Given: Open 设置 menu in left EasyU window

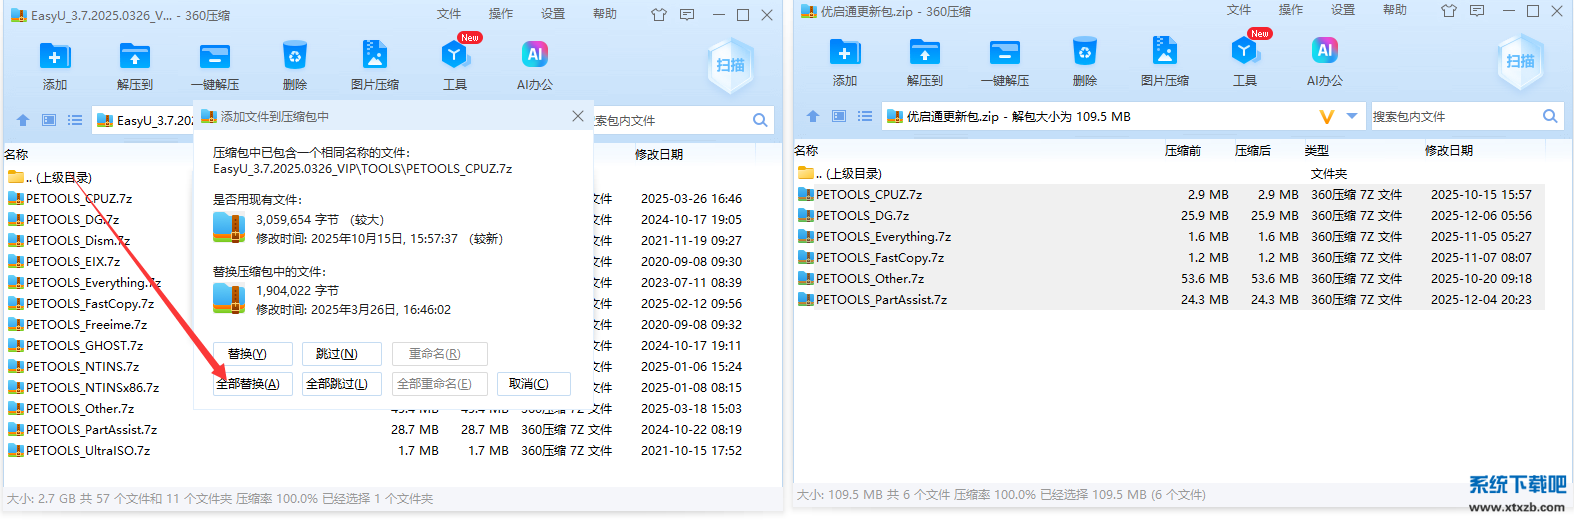Looking at the screenshot, I should click(553, 14).
